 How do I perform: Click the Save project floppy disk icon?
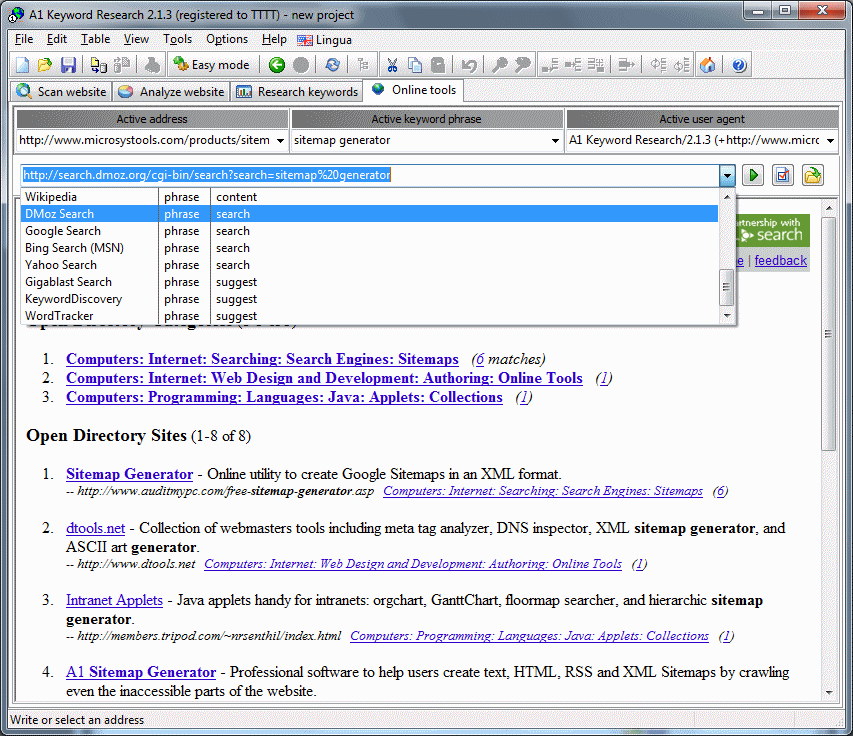(x=68, y=65)
